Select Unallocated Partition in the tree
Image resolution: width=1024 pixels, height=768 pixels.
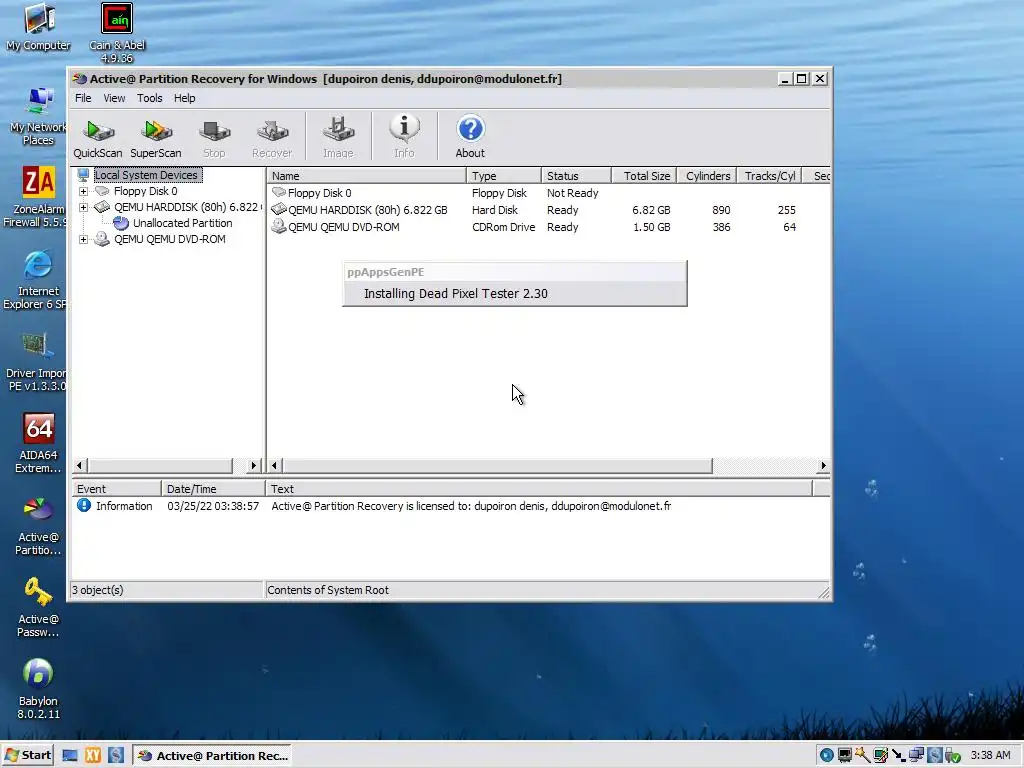click(x=182, y=223)
